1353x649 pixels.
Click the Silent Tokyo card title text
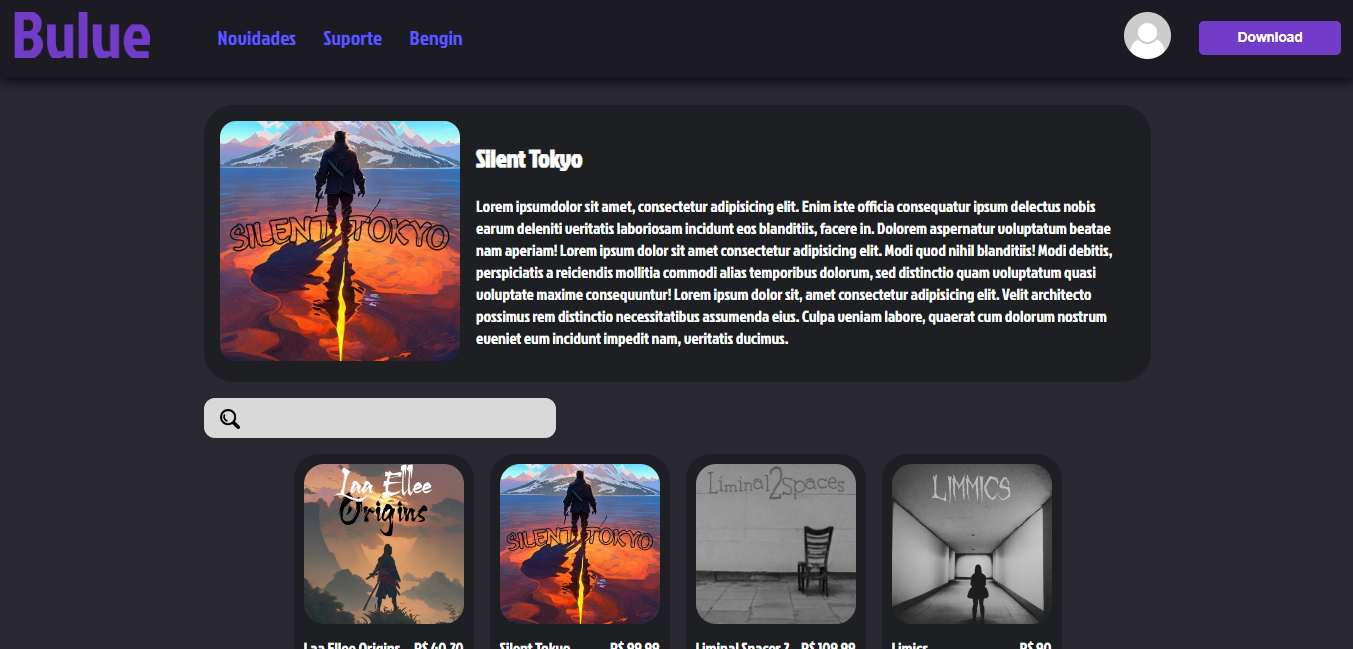click(x=535, y=644)
